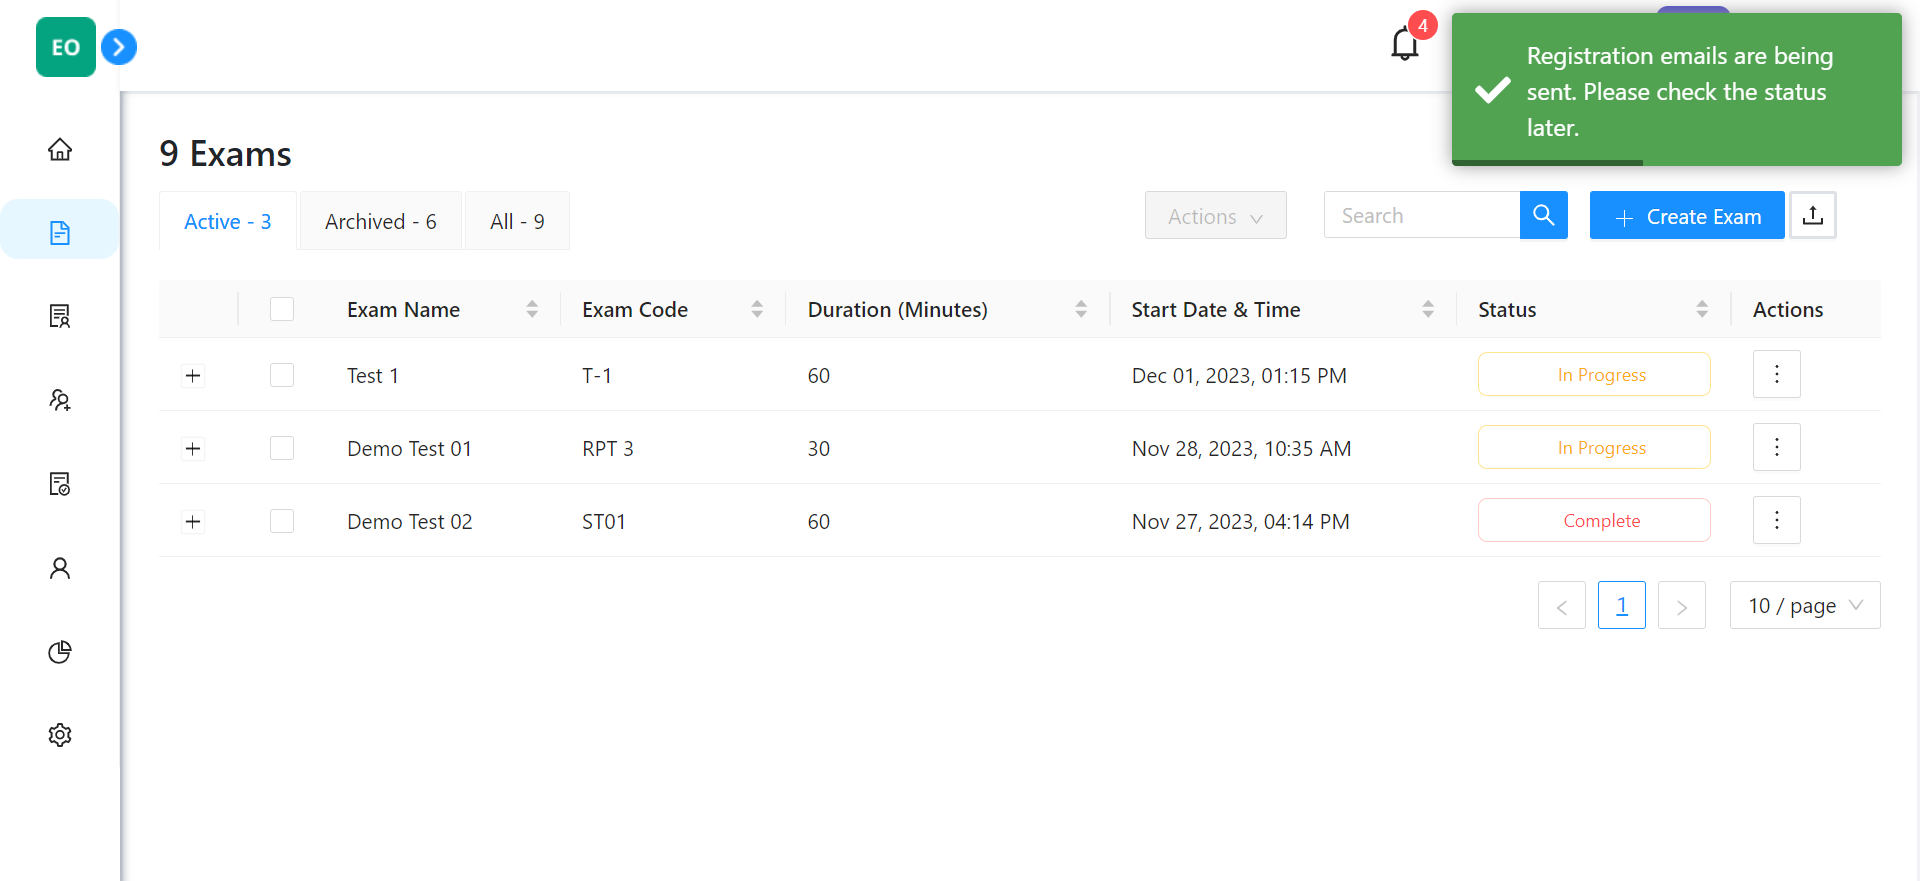The image size is (1920, 881).
Task: Click exam code T-1
Action: point(597,376)
